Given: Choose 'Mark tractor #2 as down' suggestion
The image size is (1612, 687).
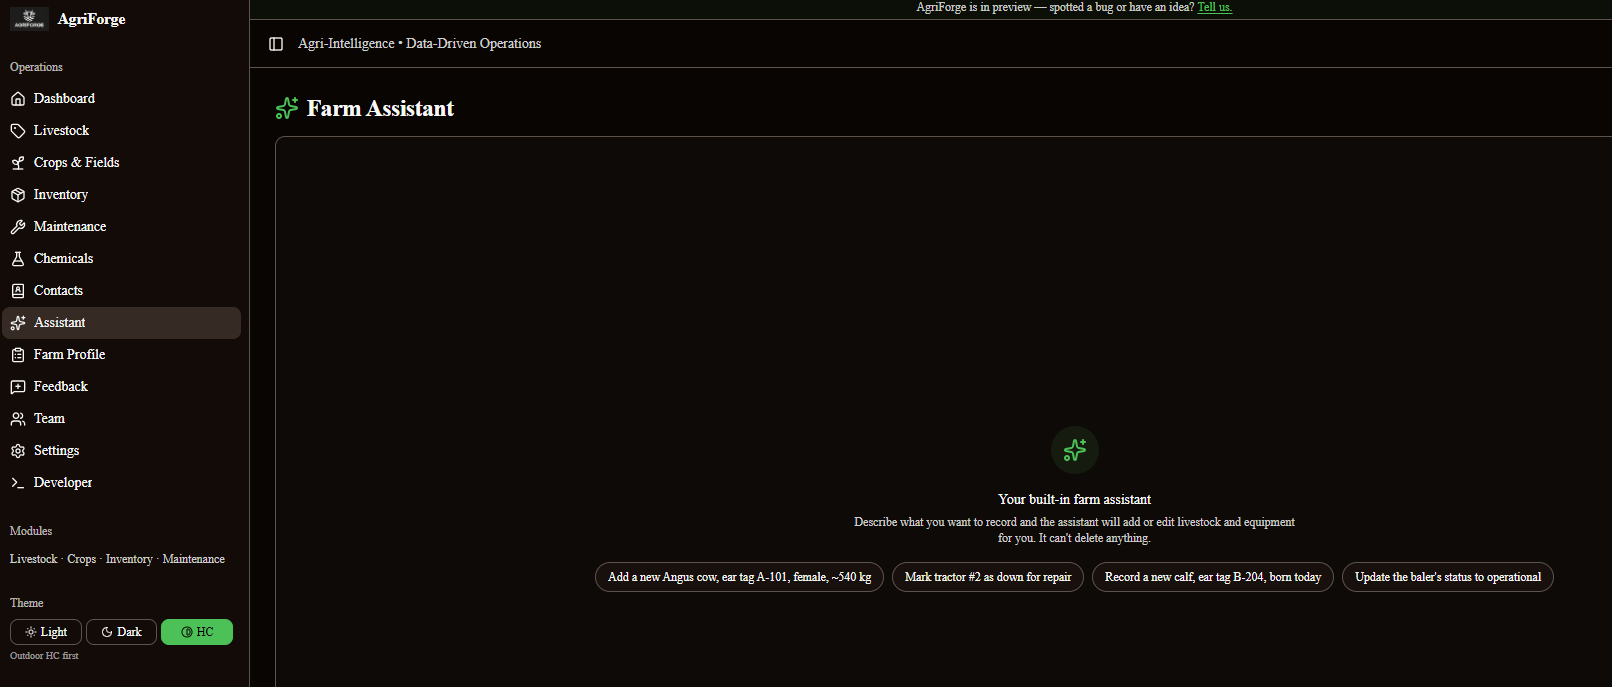Looking at the screenshot, I should click(x=988, y=577).
